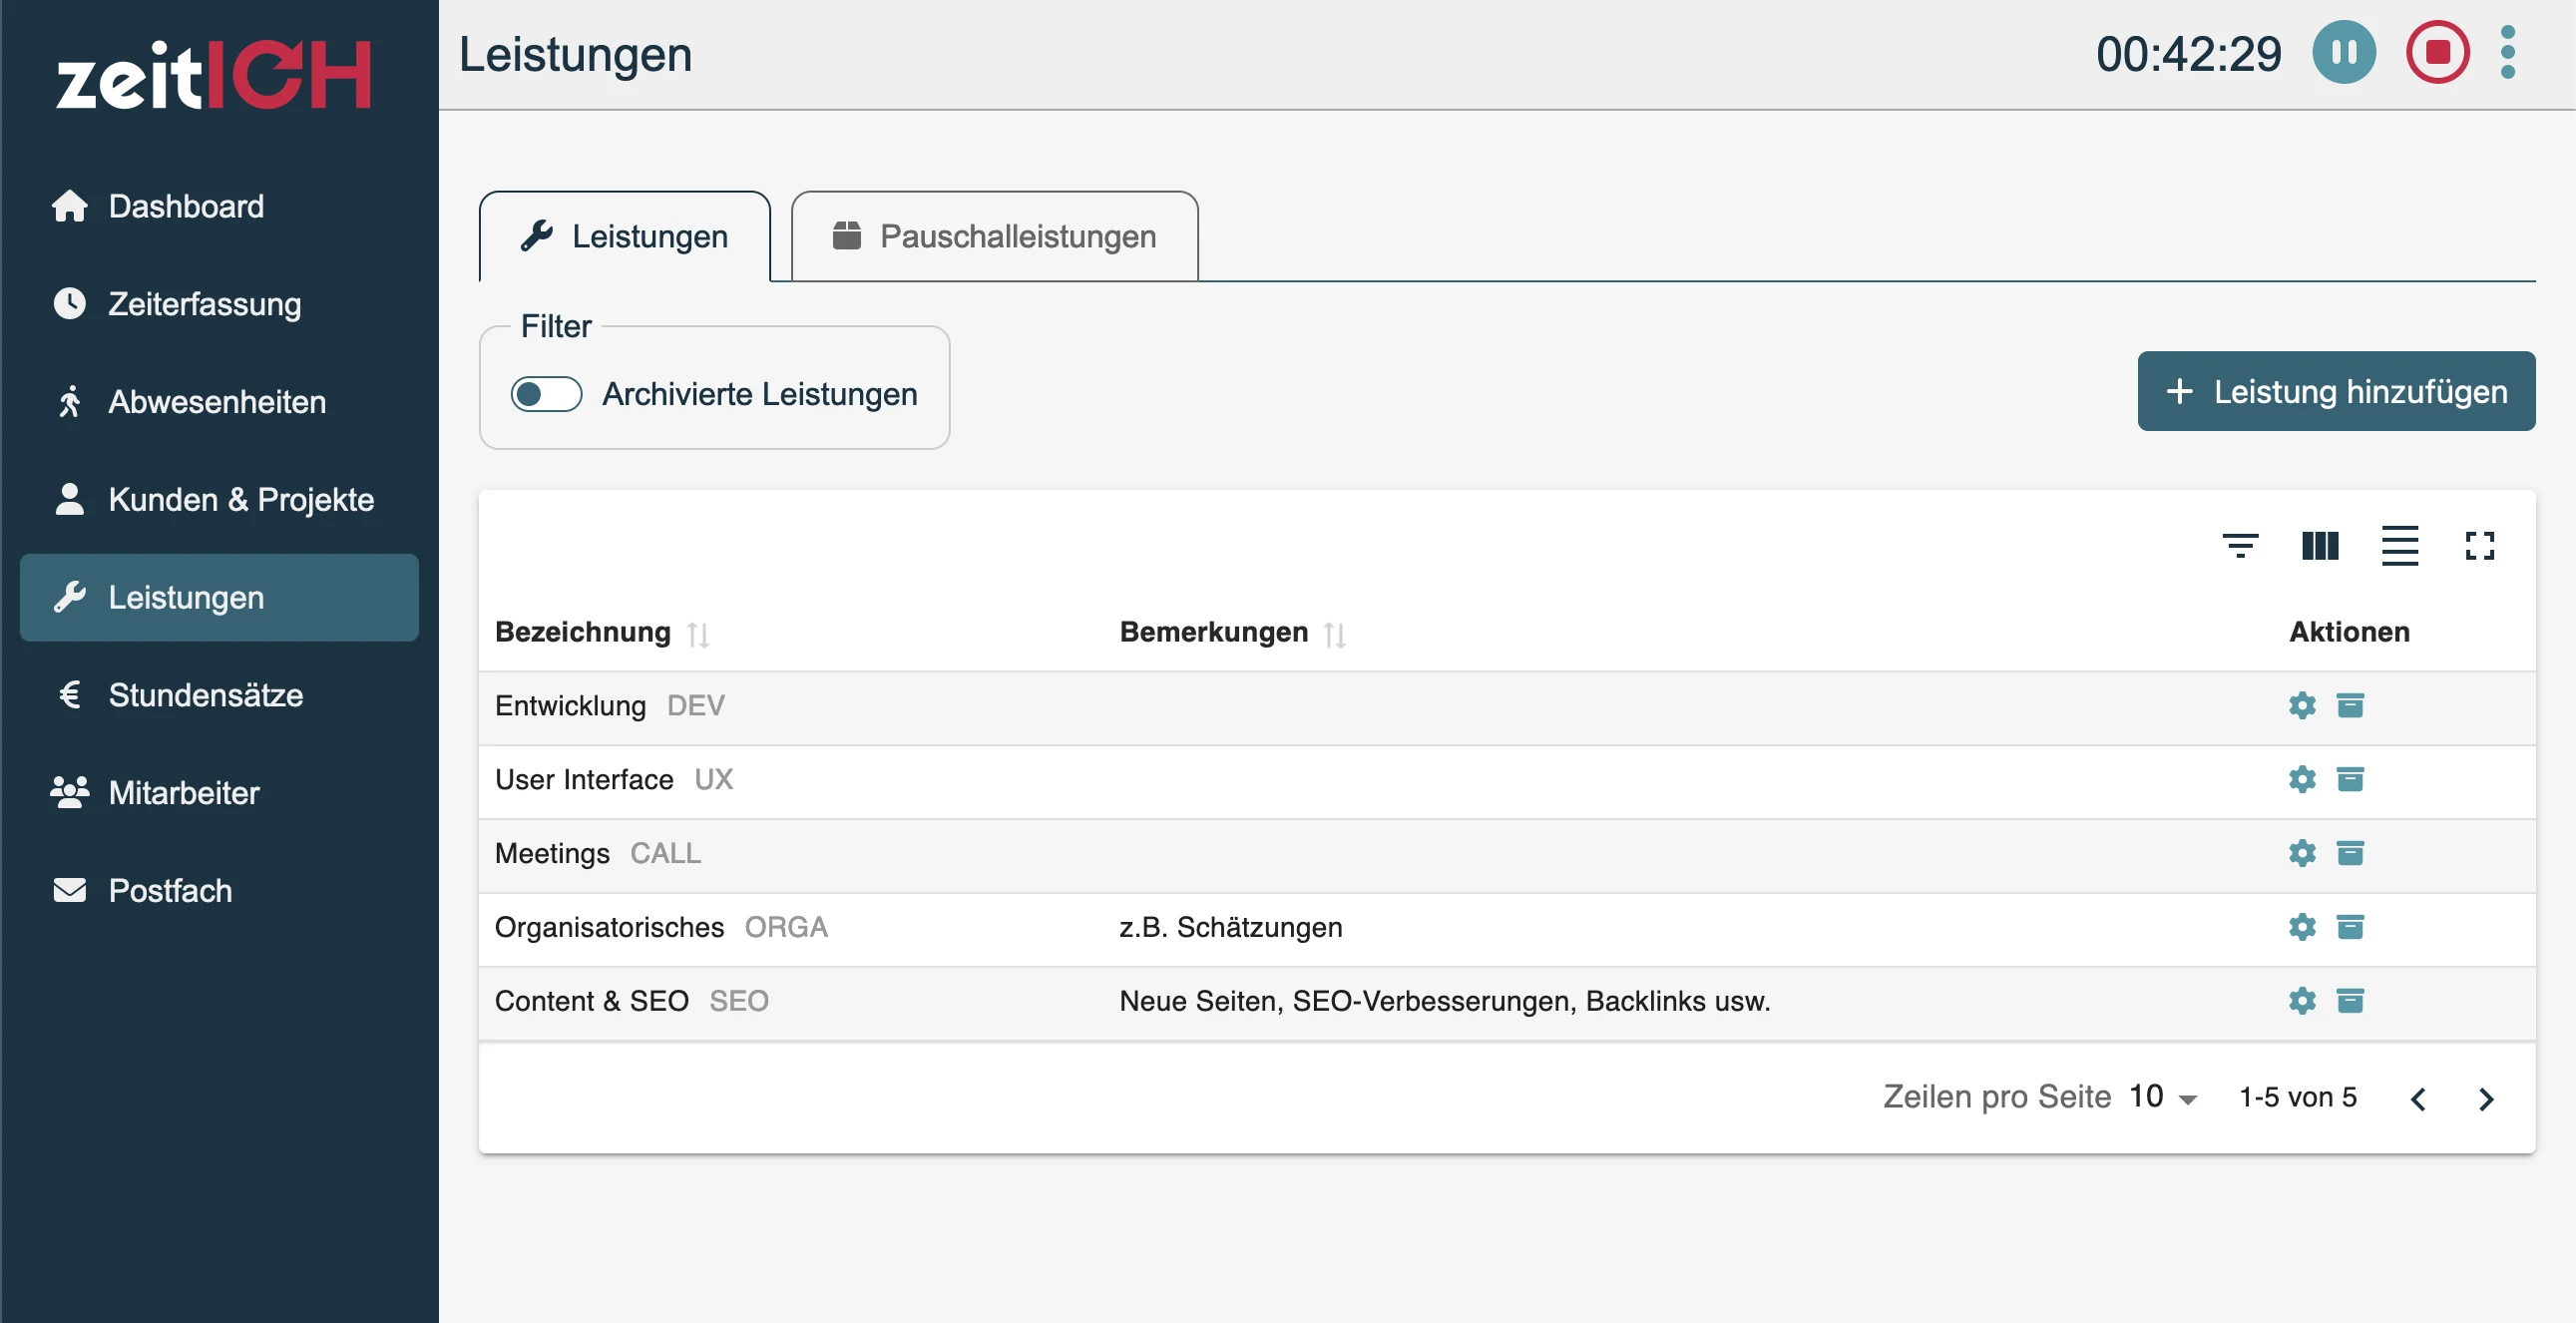This screenshot has width=2576, height=1323.
Task: Select Leistungen in the sidebar
Action: [219, 597]
